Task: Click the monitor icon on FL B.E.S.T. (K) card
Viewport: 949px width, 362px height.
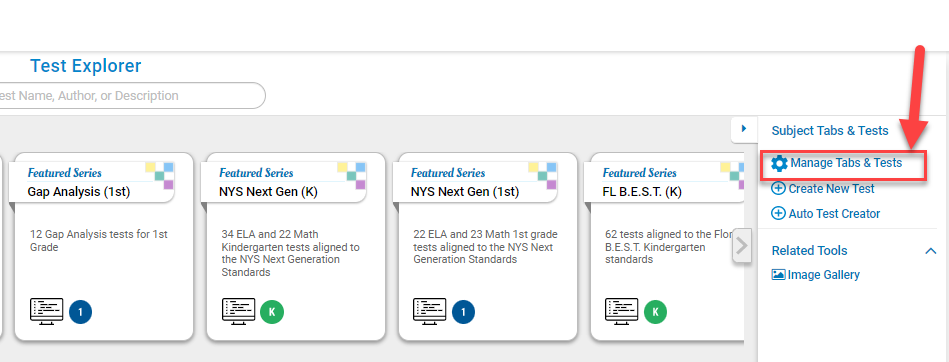Action: pyautogui.click(x=622, y=312)
